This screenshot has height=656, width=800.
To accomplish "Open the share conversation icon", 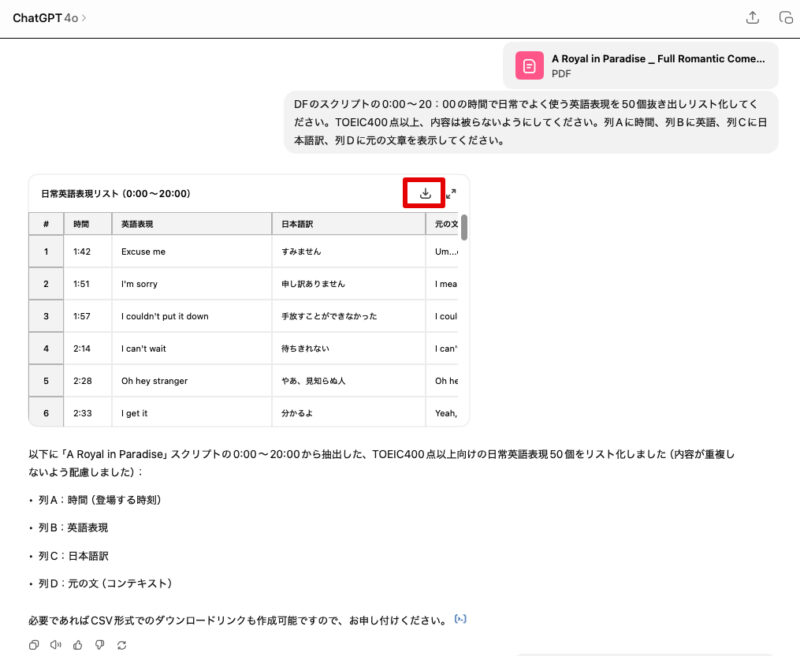I will click(x=752, y=17).
